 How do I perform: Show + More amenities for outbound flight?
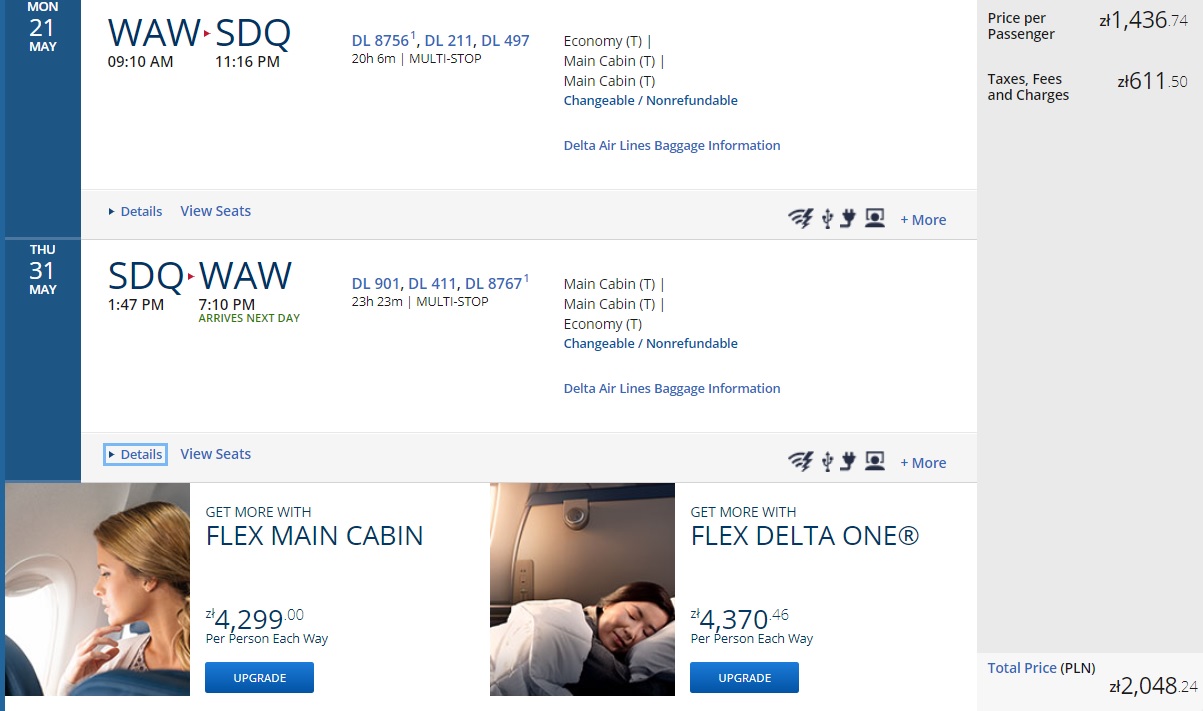(923, 220)
